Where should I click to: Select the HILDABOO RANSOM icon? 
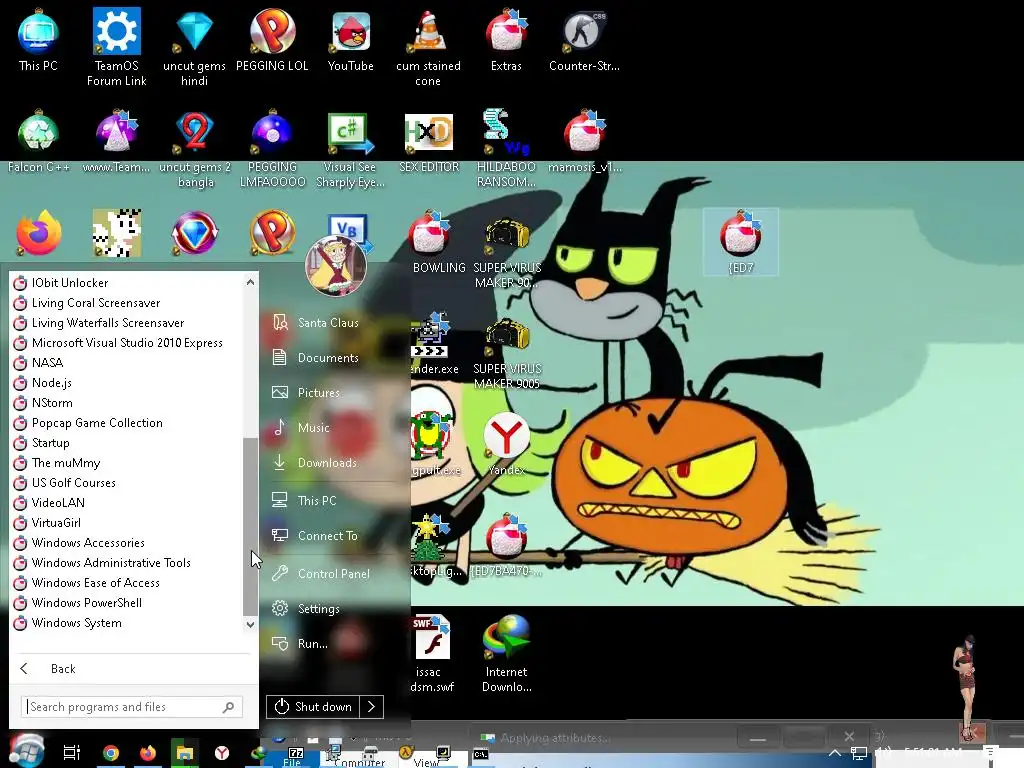(x=506, y=149)
